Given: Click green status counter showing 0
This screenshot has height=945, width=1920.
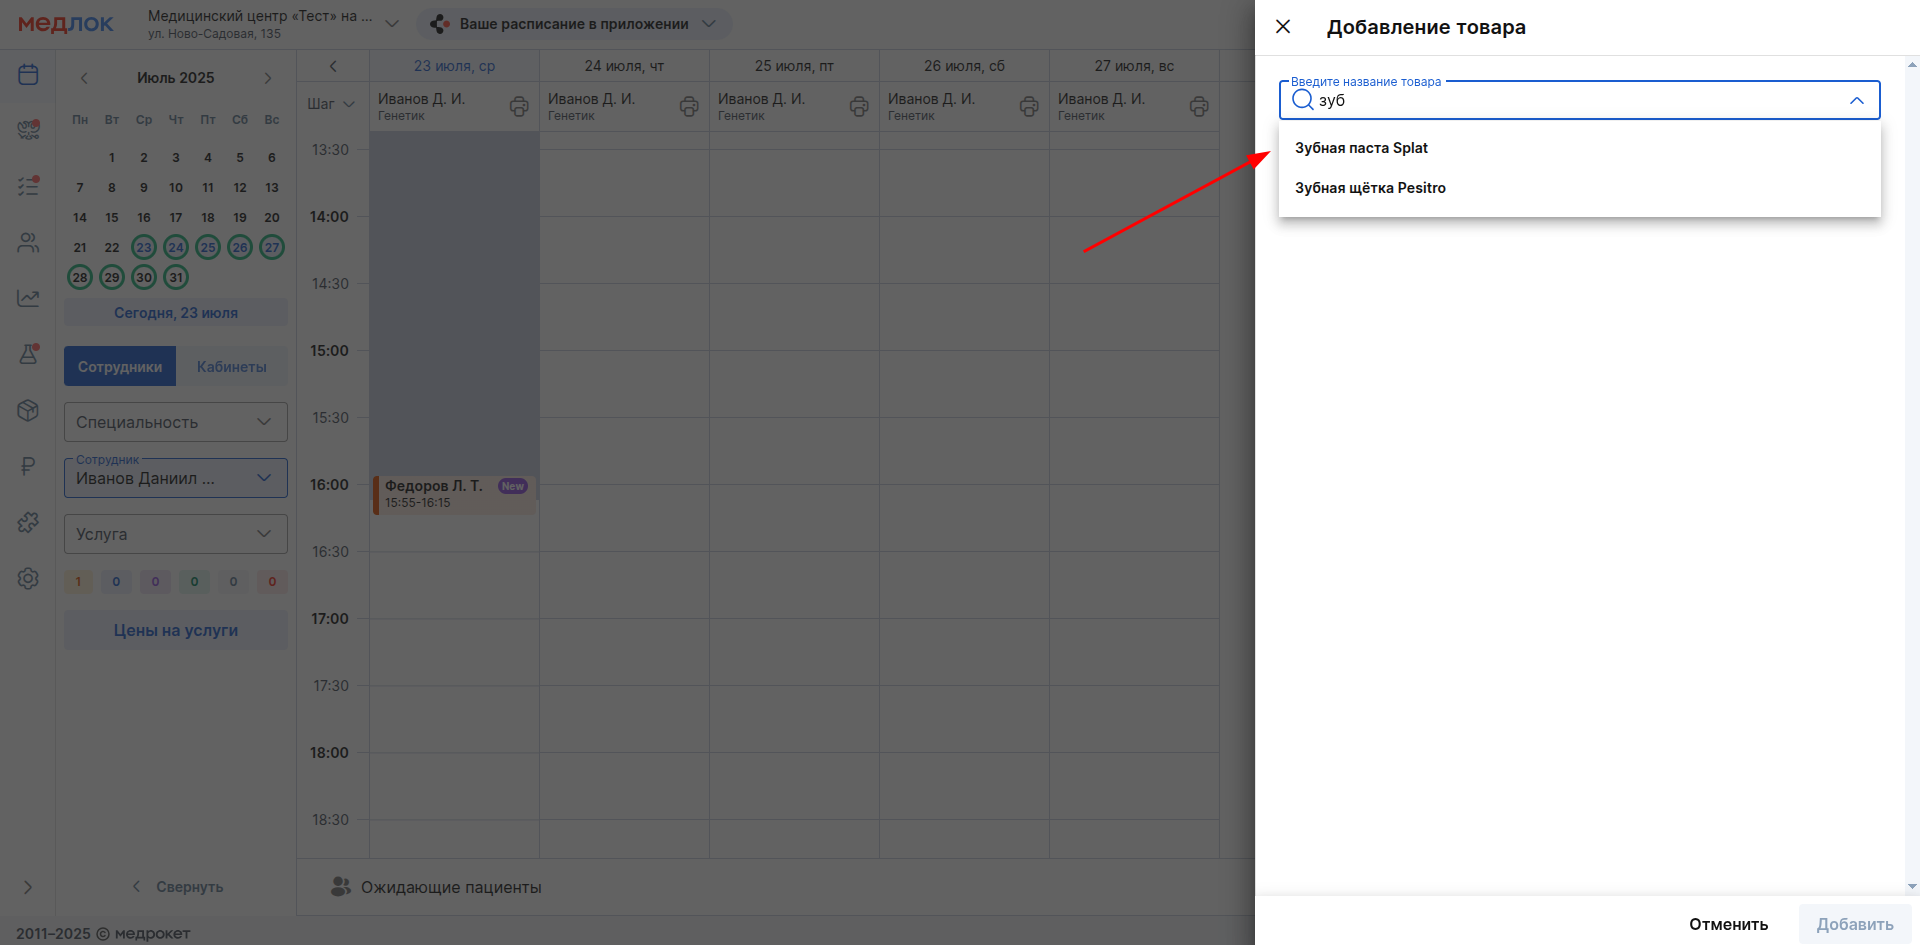Looking at the screenshot, I should tap(194, 582).
